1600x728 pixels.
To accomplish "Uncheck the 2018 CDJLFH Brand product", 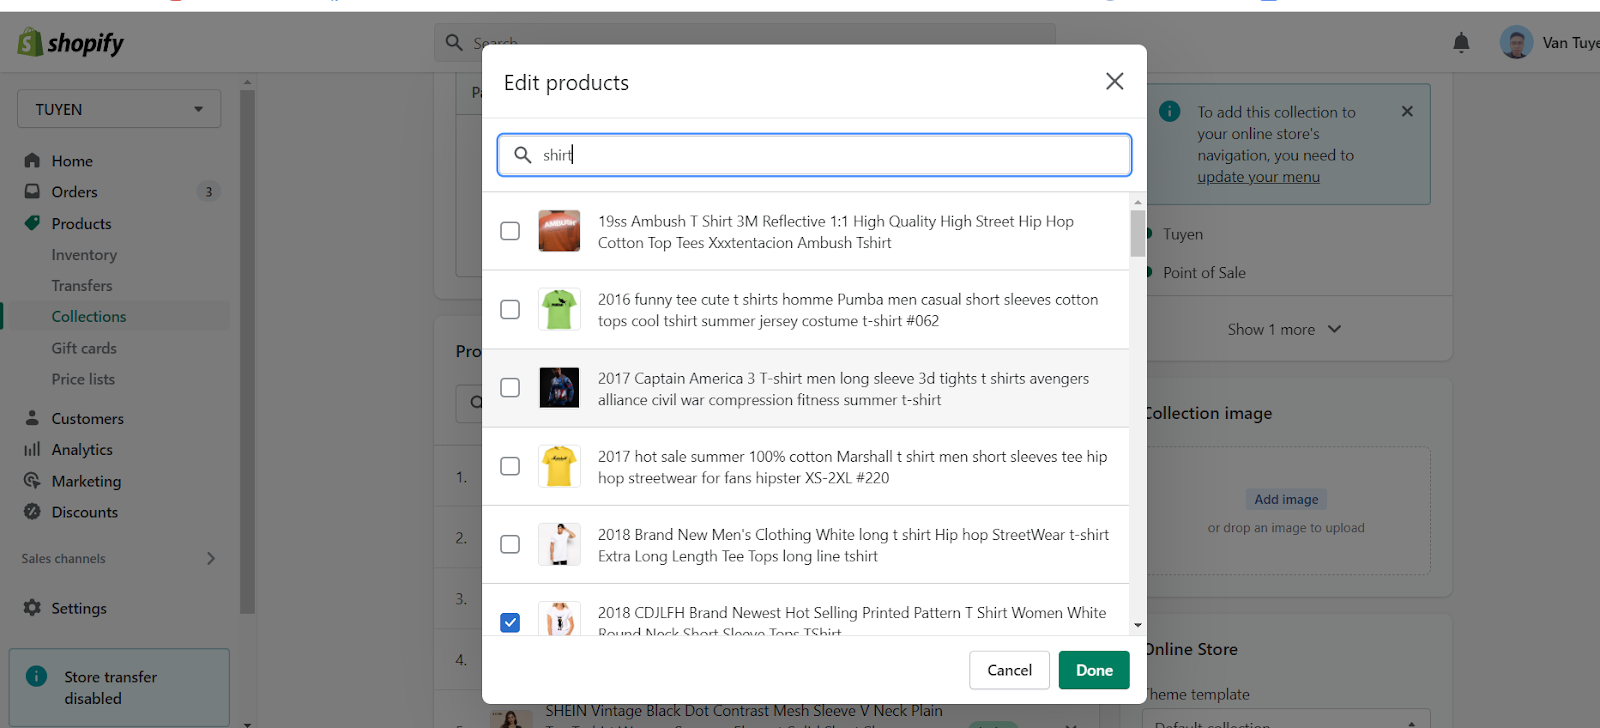I will click(510, 622).
